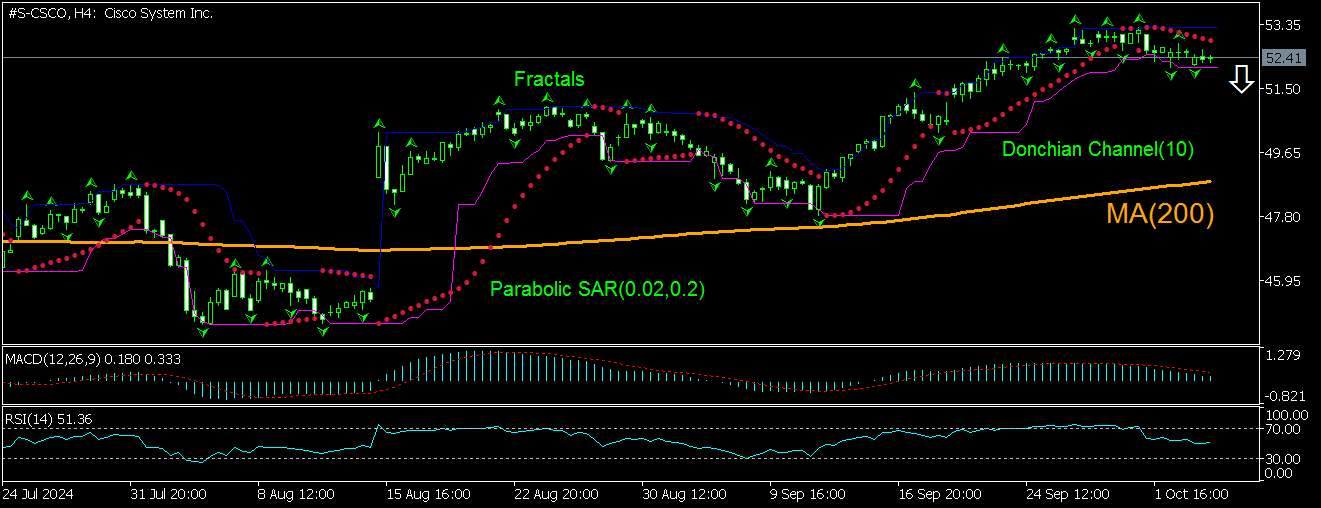Click the white downward arrow icon

pyautogui.click(x=1241, y=79)
